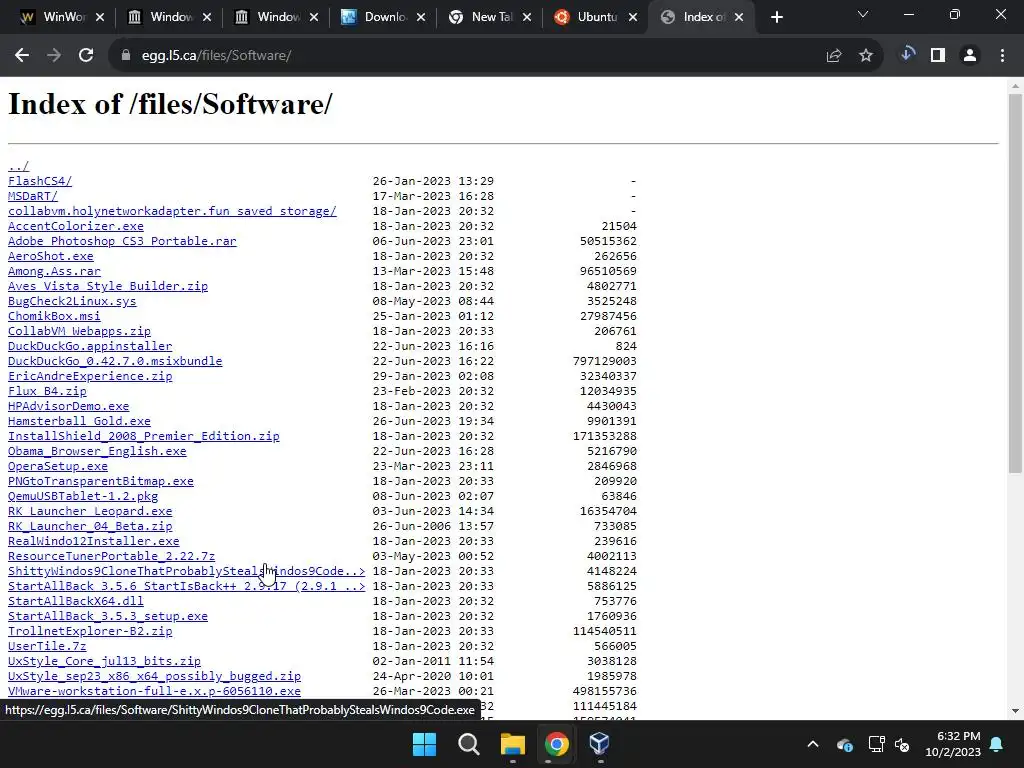This screenshot has height=768, width=1024.
Task: Go to parent directory link ../
Action: pos(18,166)
